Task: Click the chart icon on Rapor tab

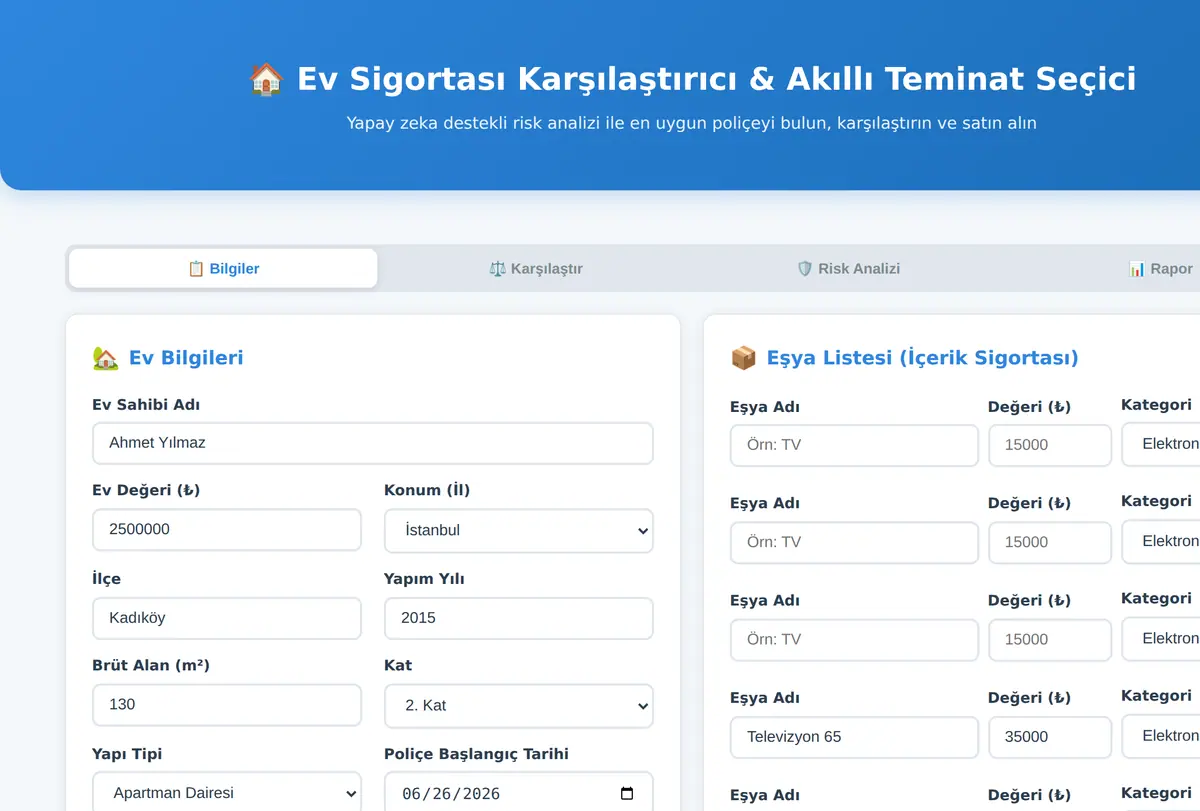Action: (1137, 268)
